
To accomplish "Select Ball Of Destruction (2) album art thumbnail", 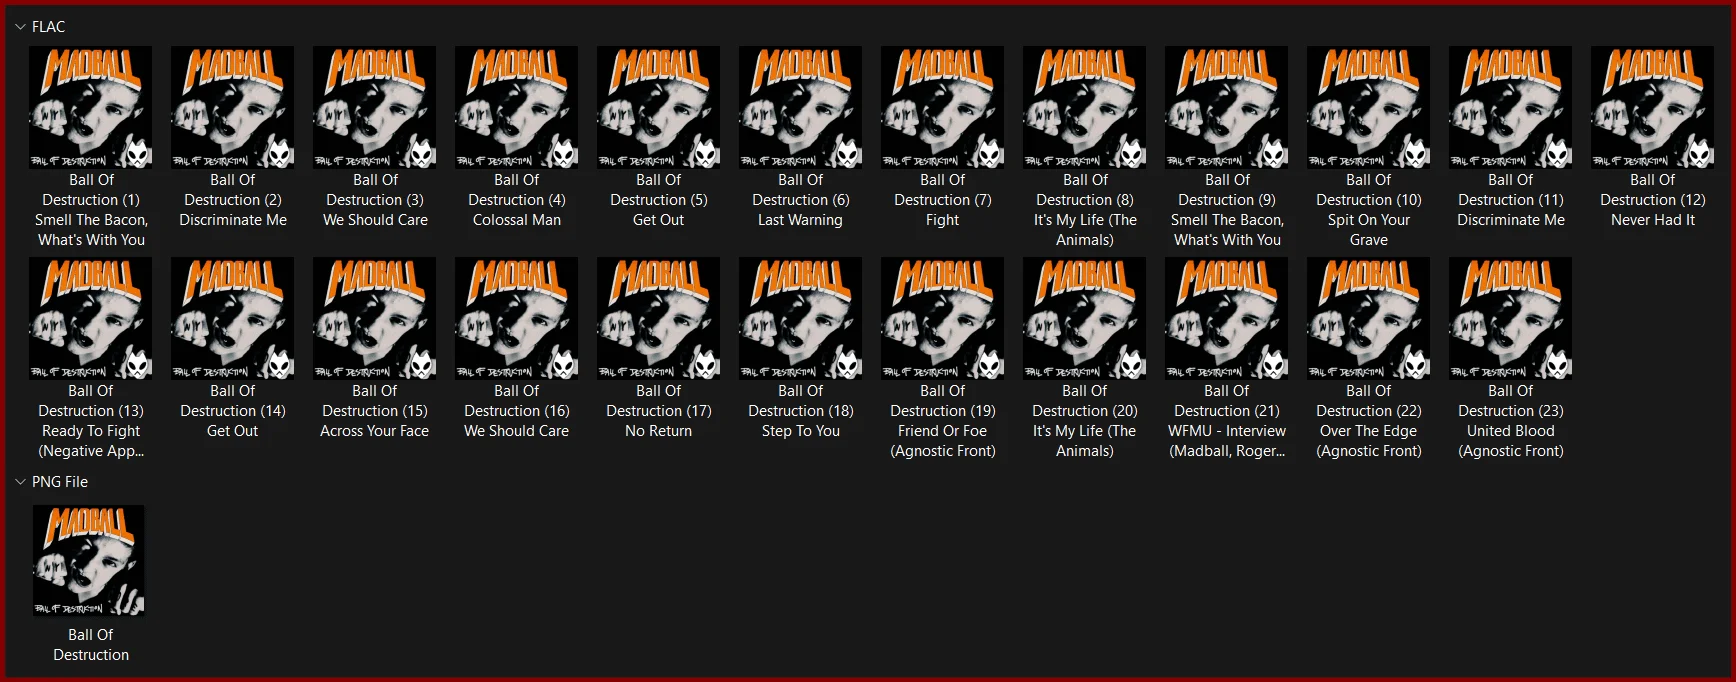I will click(x=233, y=107).
